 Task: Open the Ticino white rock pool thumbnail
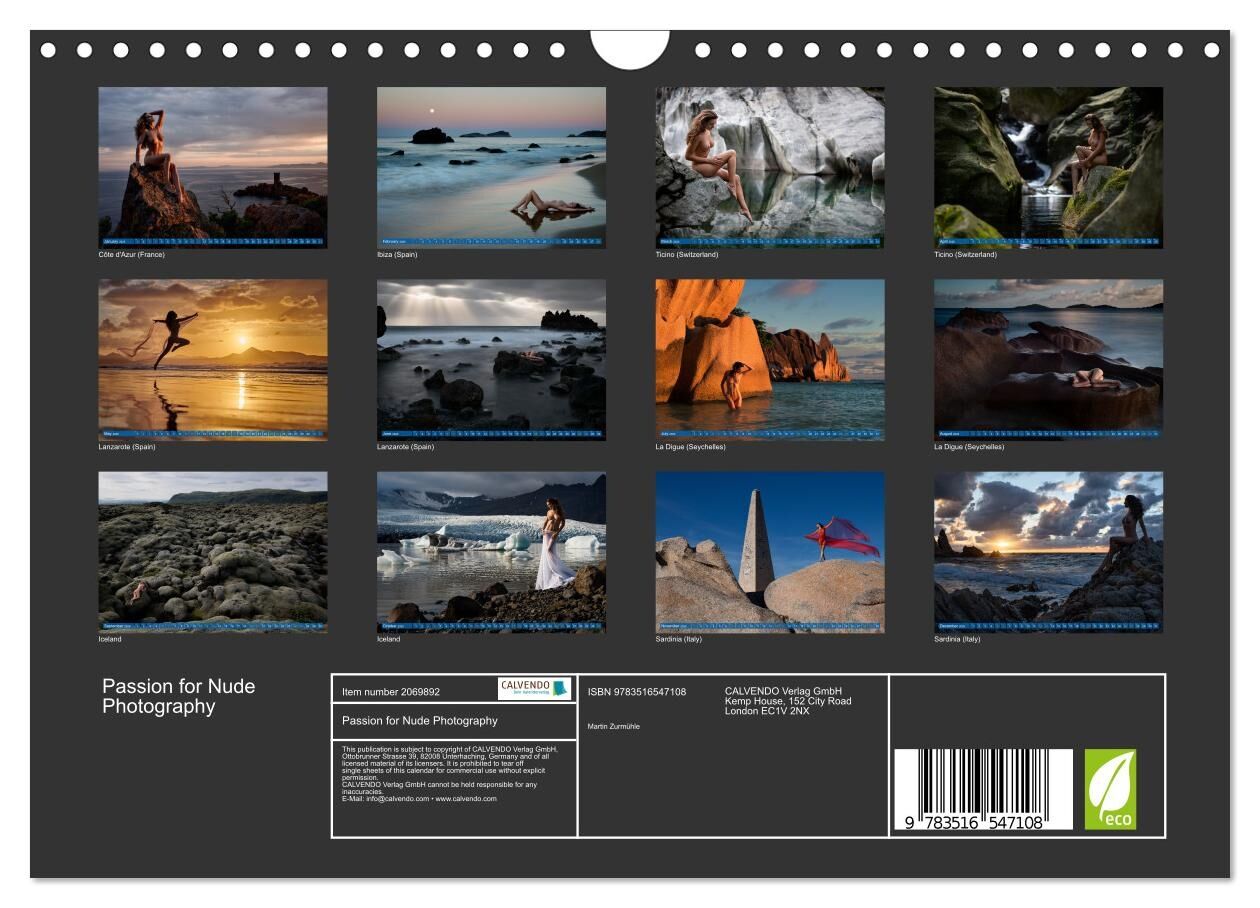(x=770, y=167)
